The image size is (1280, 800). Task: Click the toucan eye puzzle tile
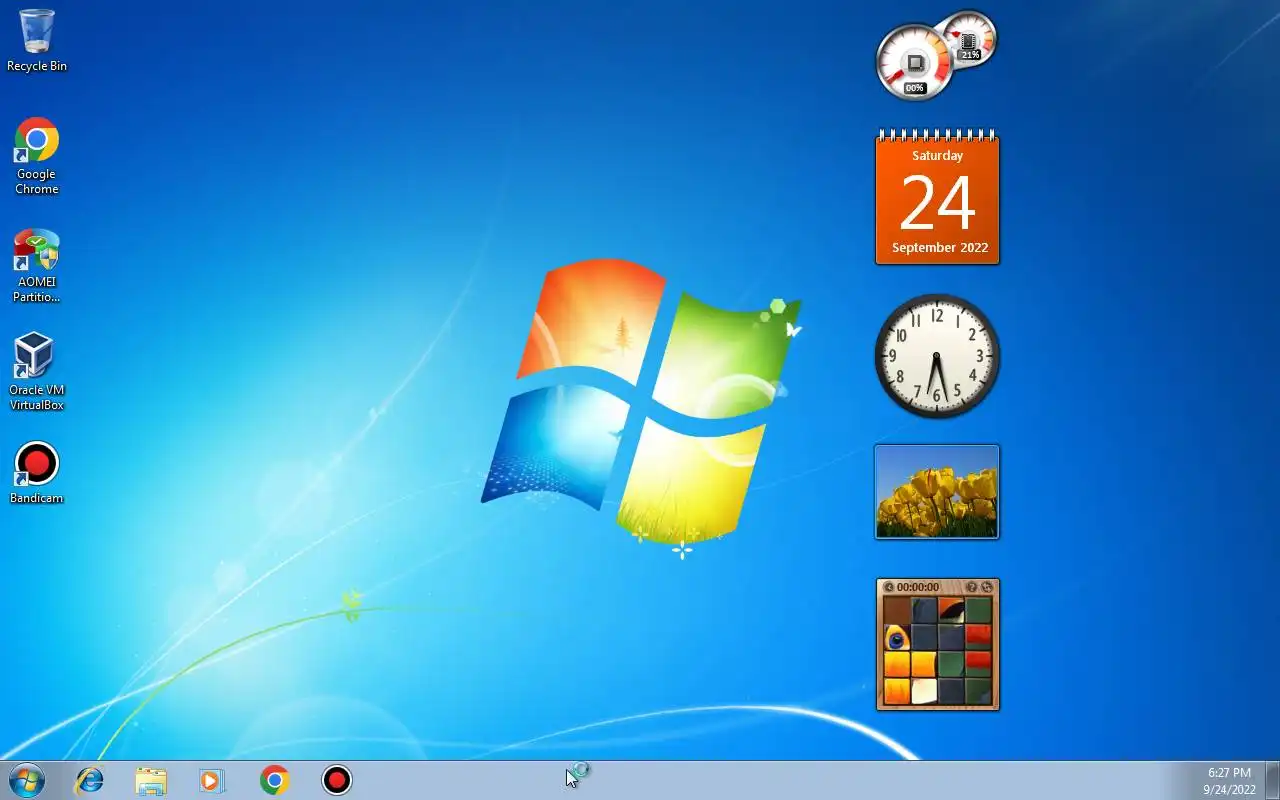coord(897,637)
